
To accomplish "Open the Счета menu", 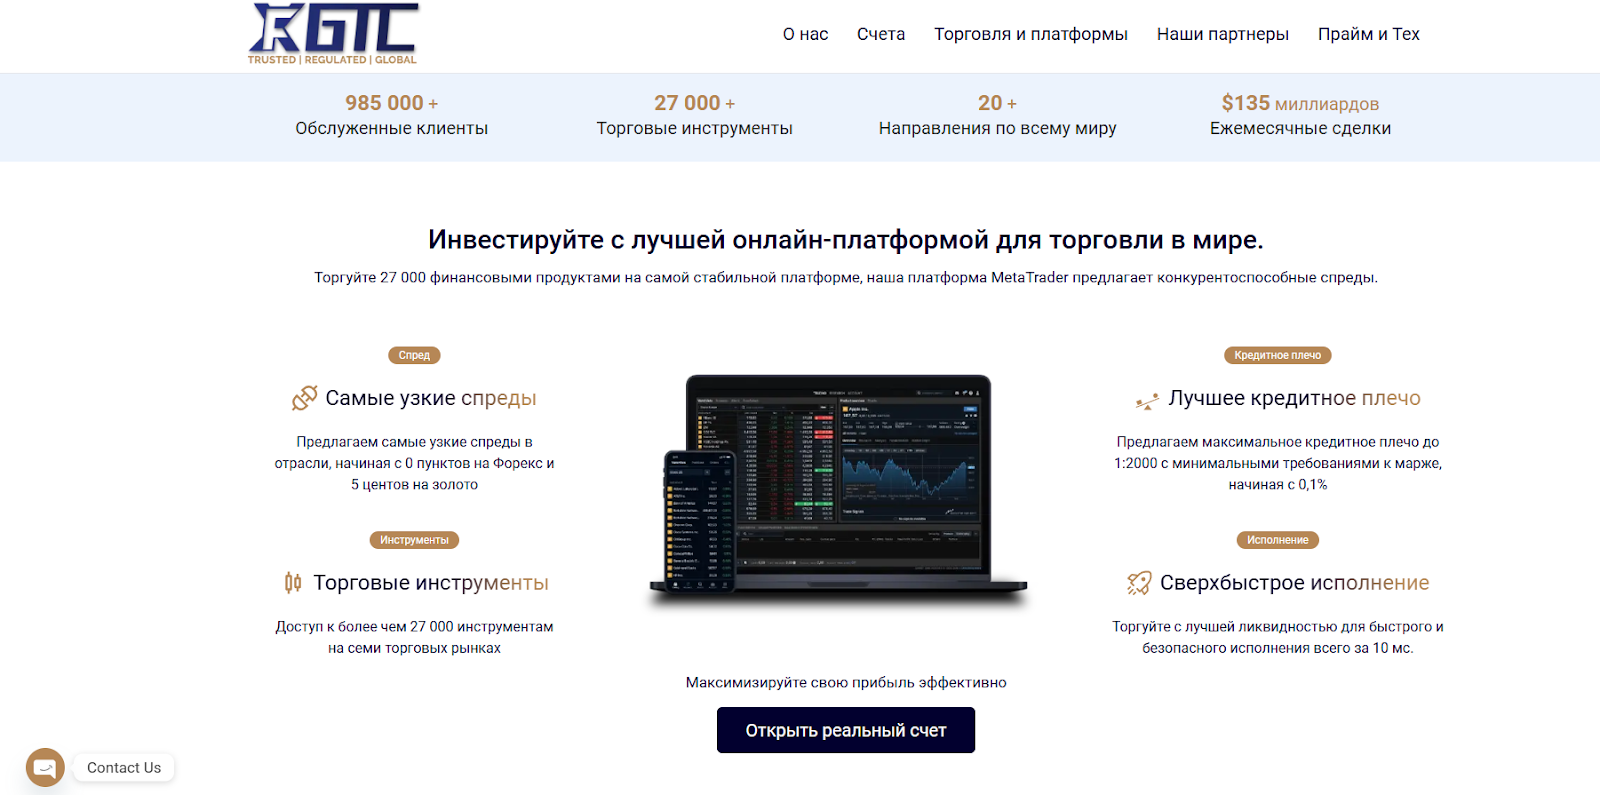I will tap(881, 34).
